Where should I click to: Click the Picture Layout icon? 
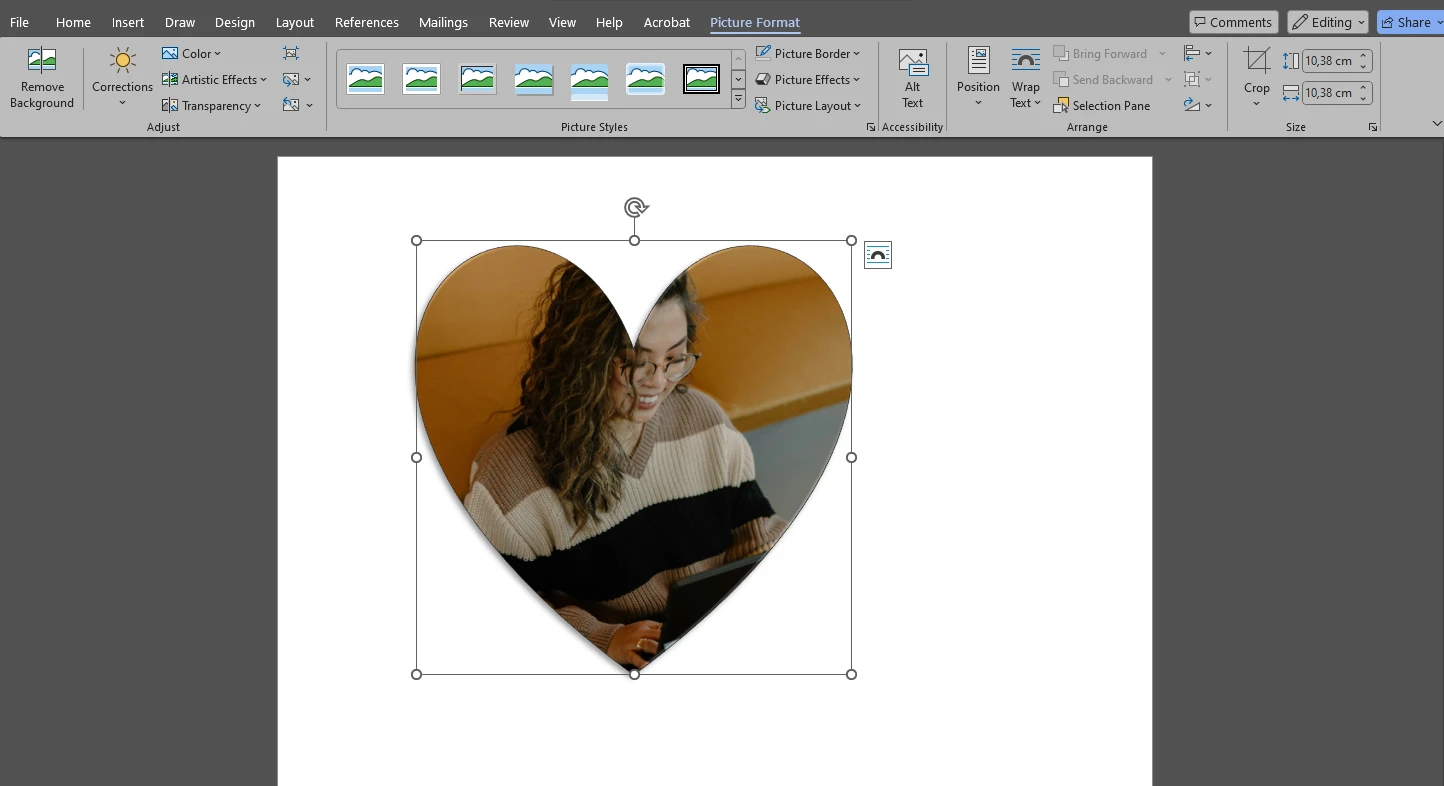[764, 105]
